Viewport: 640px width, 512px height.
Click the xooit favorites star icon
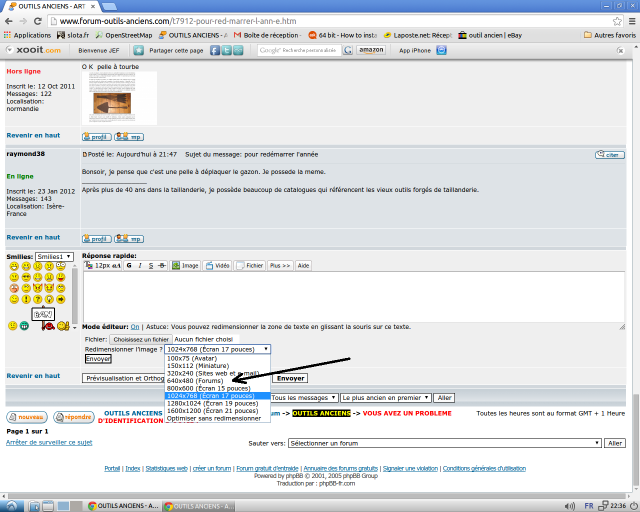(x=139, y=50)
